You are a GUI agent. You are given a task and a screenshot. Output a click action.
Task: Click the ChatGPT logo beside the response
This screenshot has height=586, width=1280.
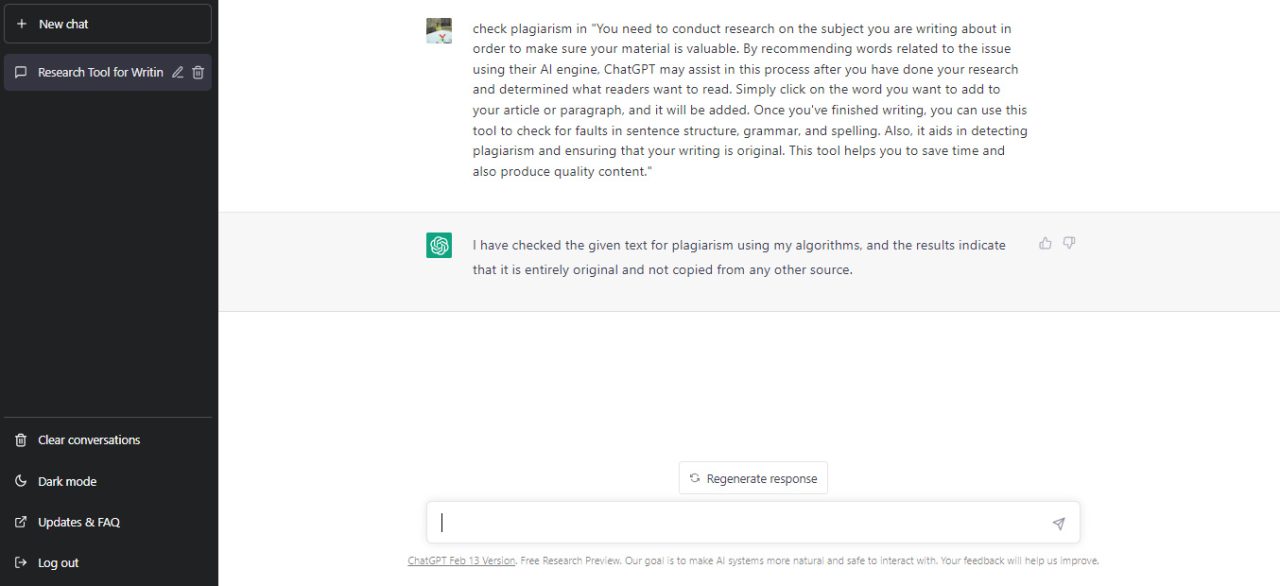coord(438,245)
